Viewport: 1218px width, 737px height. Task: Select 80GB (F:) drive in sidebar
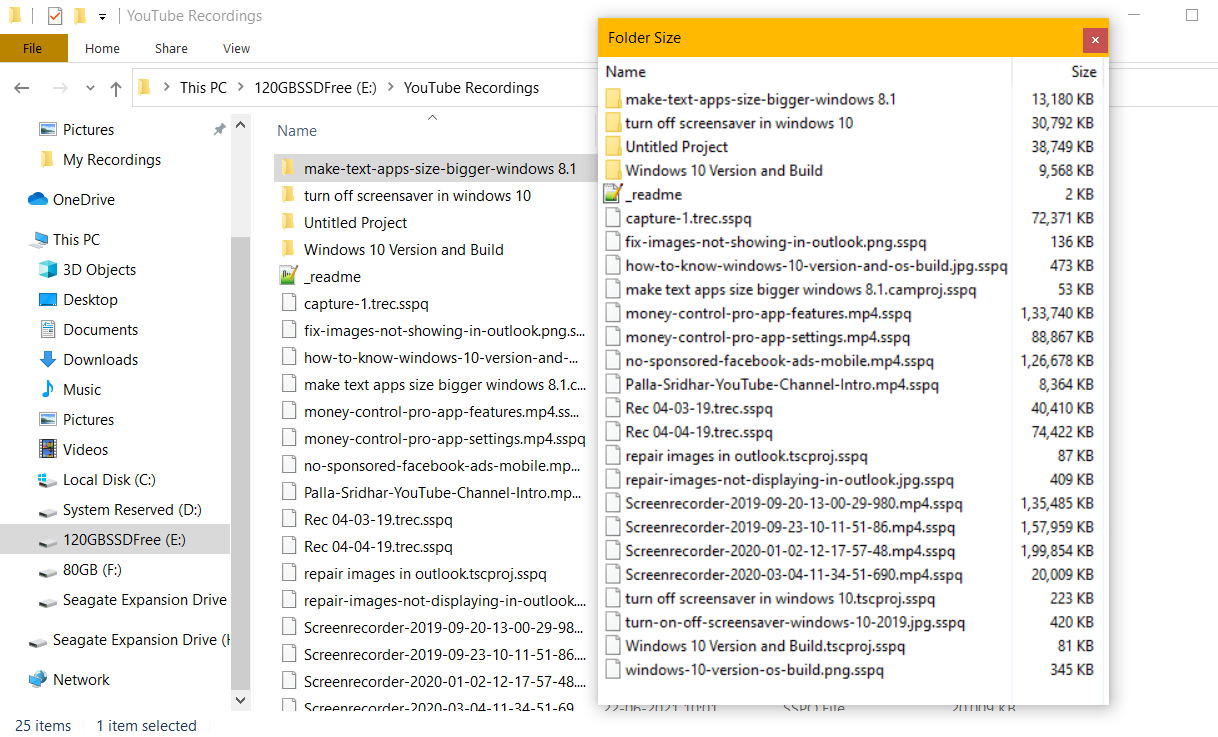pyautogui.click(x=92, y=570)
